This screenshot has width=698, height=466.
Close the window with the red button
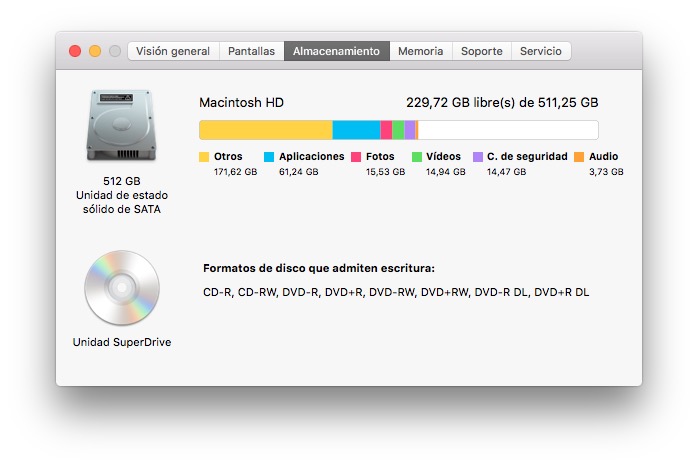pyautogui.click(x=75, y=51)
